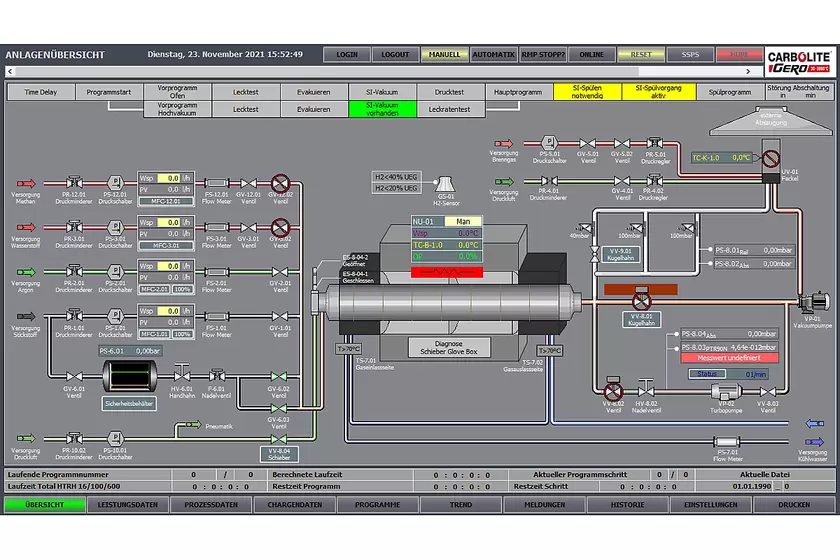
Task: Click the HV-8.02 Nadelventil icon
Action: 646,387
